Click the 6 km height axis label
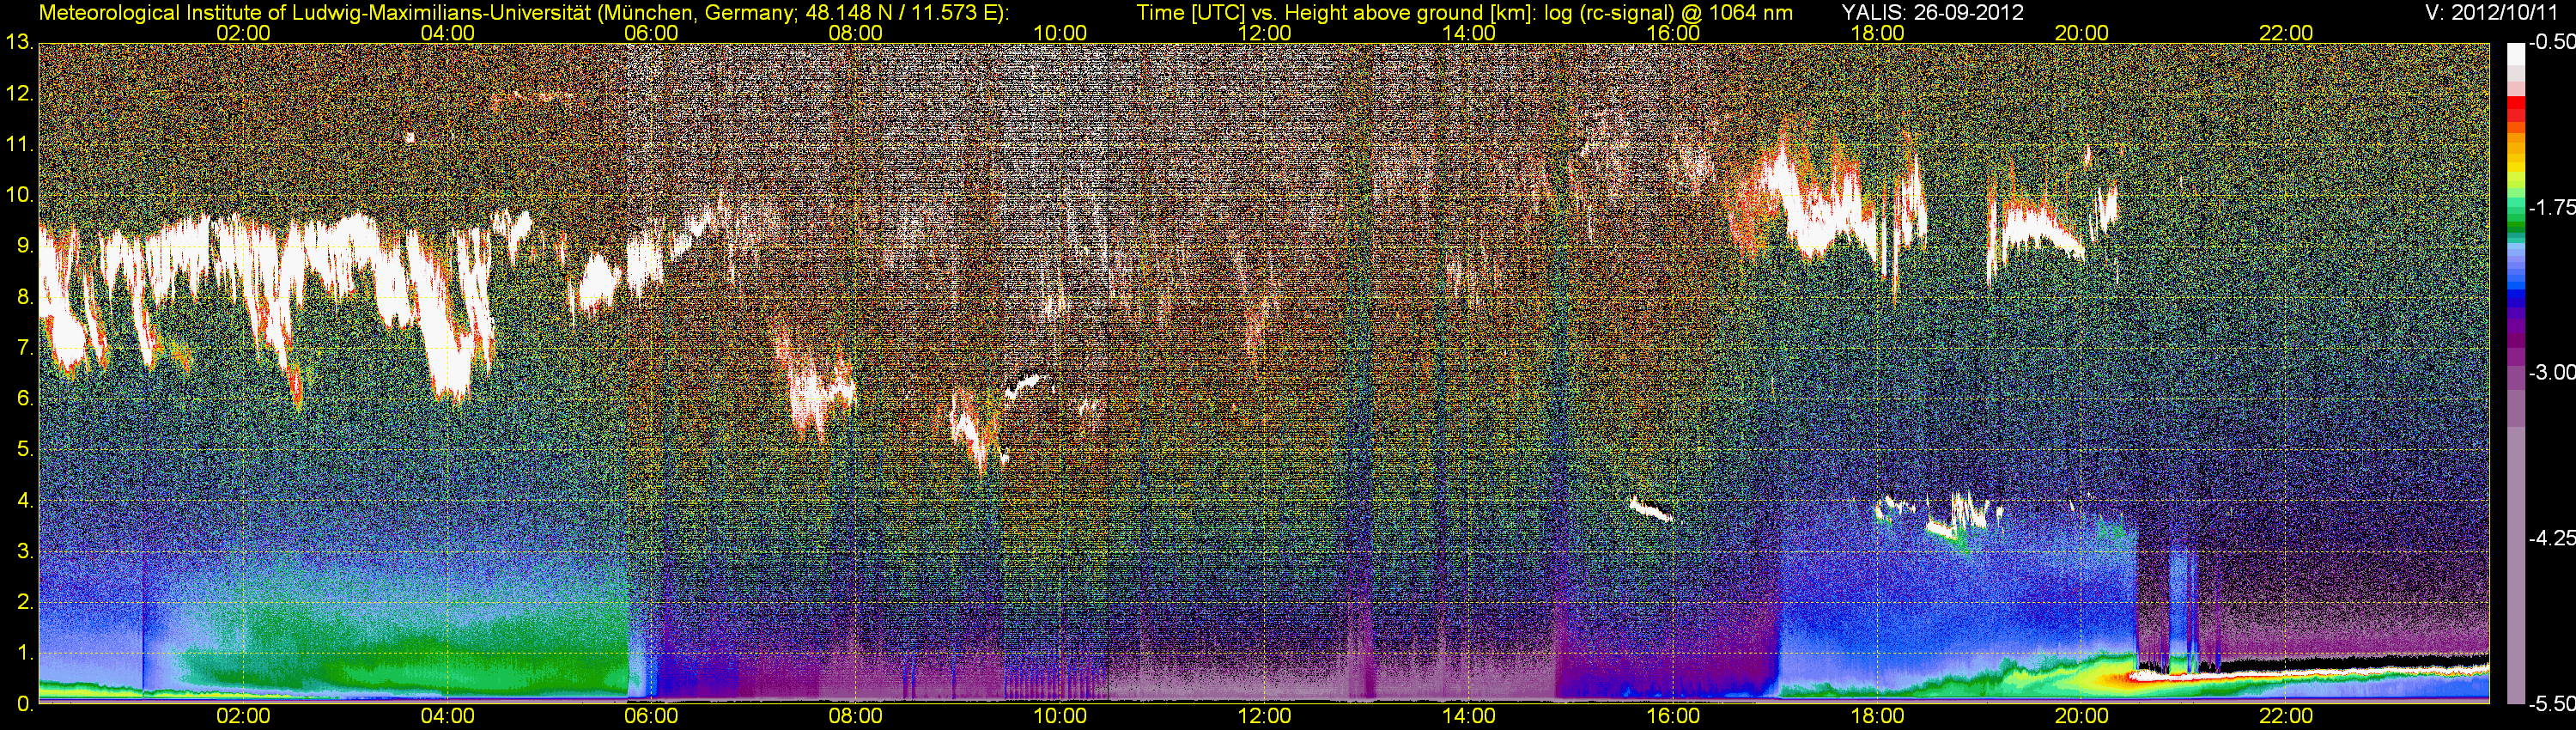2576x730 pixels. click(x=25, y=399)
